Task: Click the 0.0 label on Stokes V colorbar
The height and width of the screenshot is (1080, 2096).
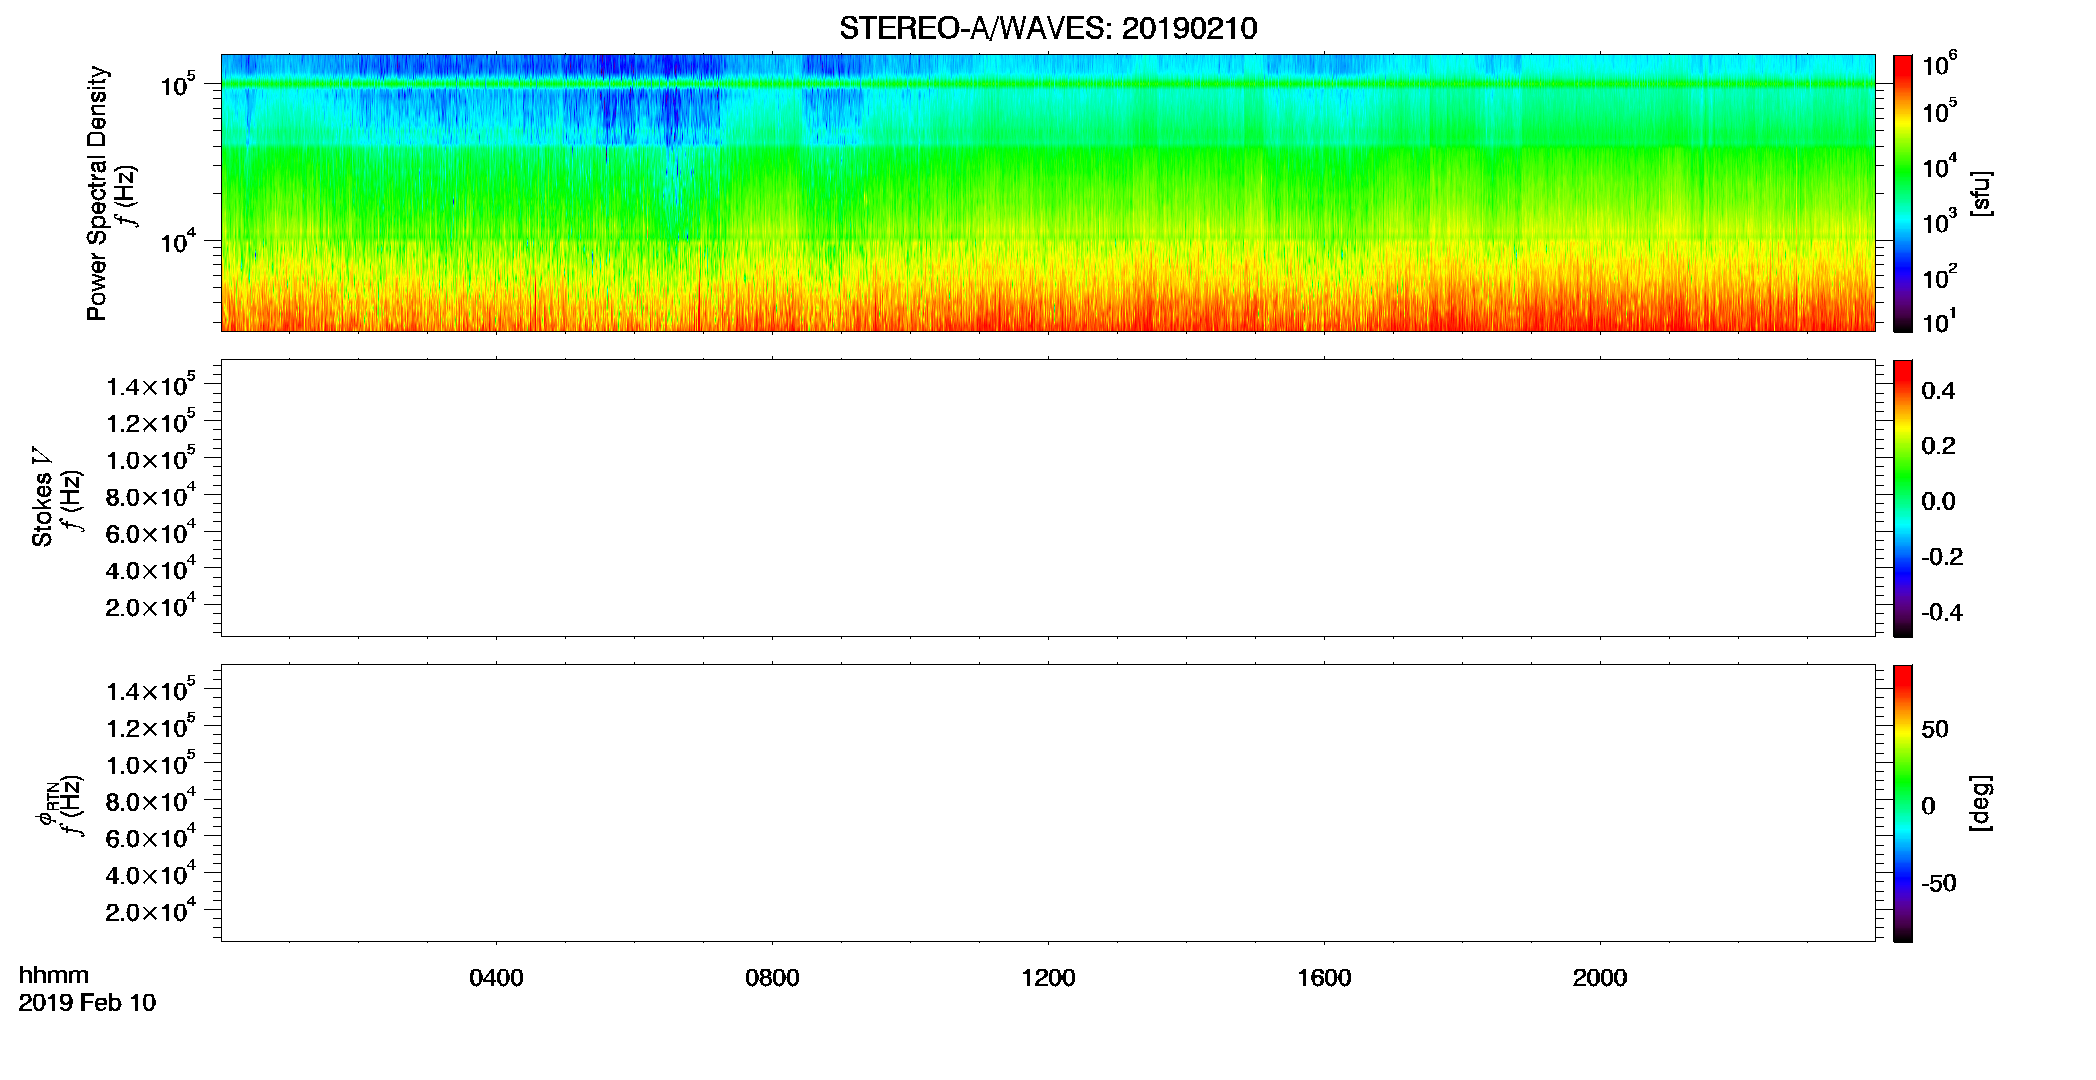Action: click(x=1938, y=501)
